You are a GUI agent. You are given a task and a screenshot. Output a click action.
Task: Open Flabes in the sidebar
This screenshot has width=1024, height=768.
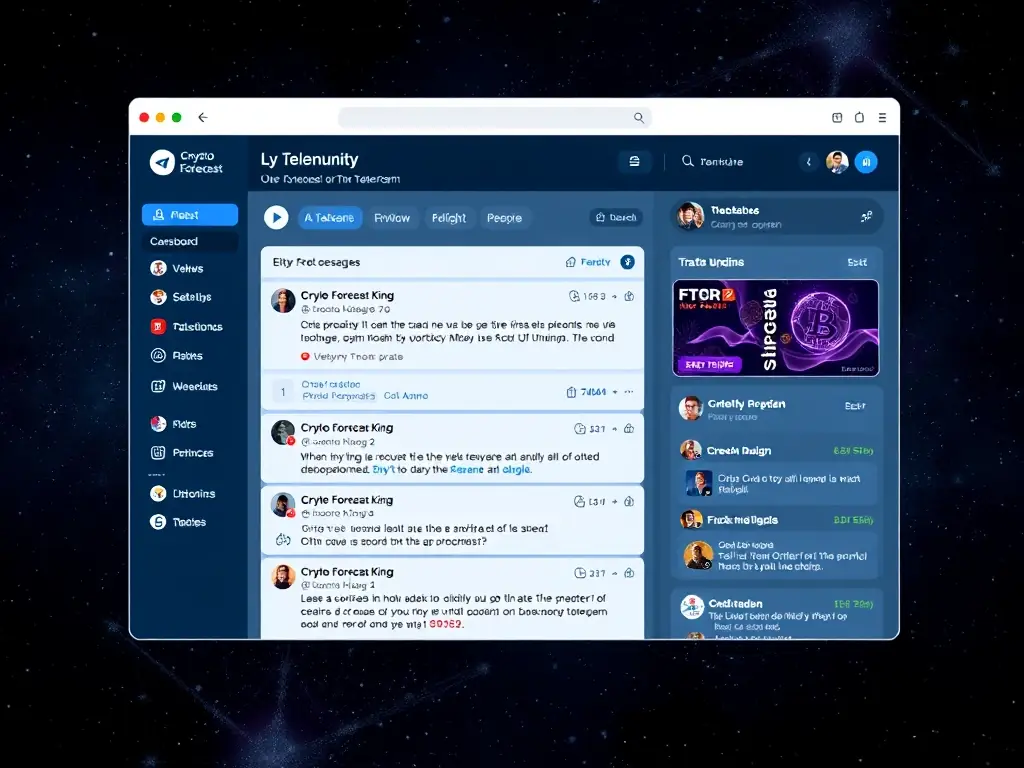coord(177,356)
